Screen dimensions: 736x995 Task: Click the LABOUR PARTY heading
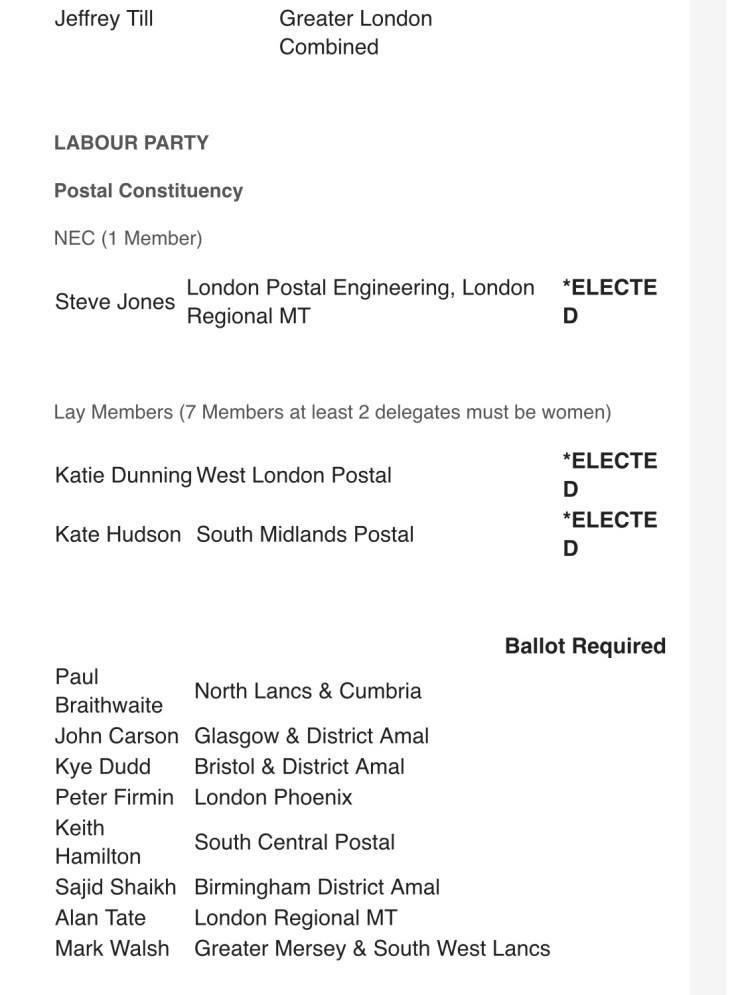[131, 143]
